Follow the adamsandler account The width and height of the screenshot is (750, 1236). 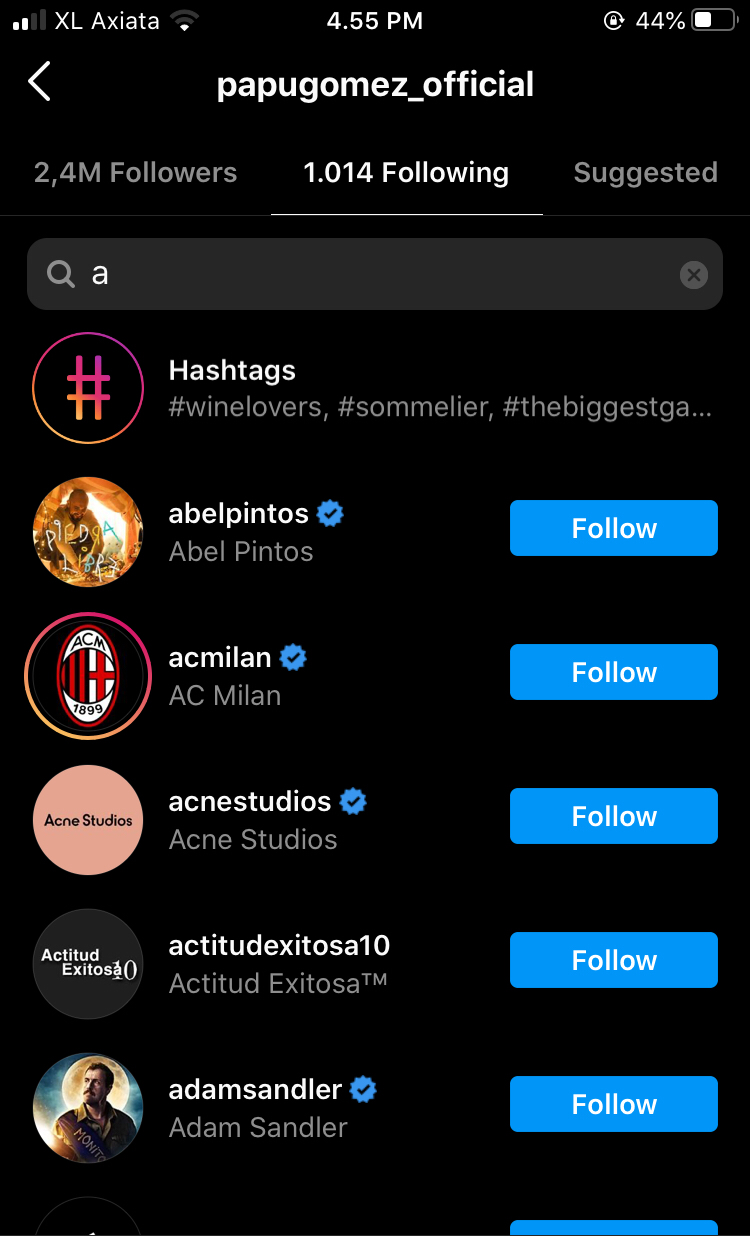coord(613,1104)
